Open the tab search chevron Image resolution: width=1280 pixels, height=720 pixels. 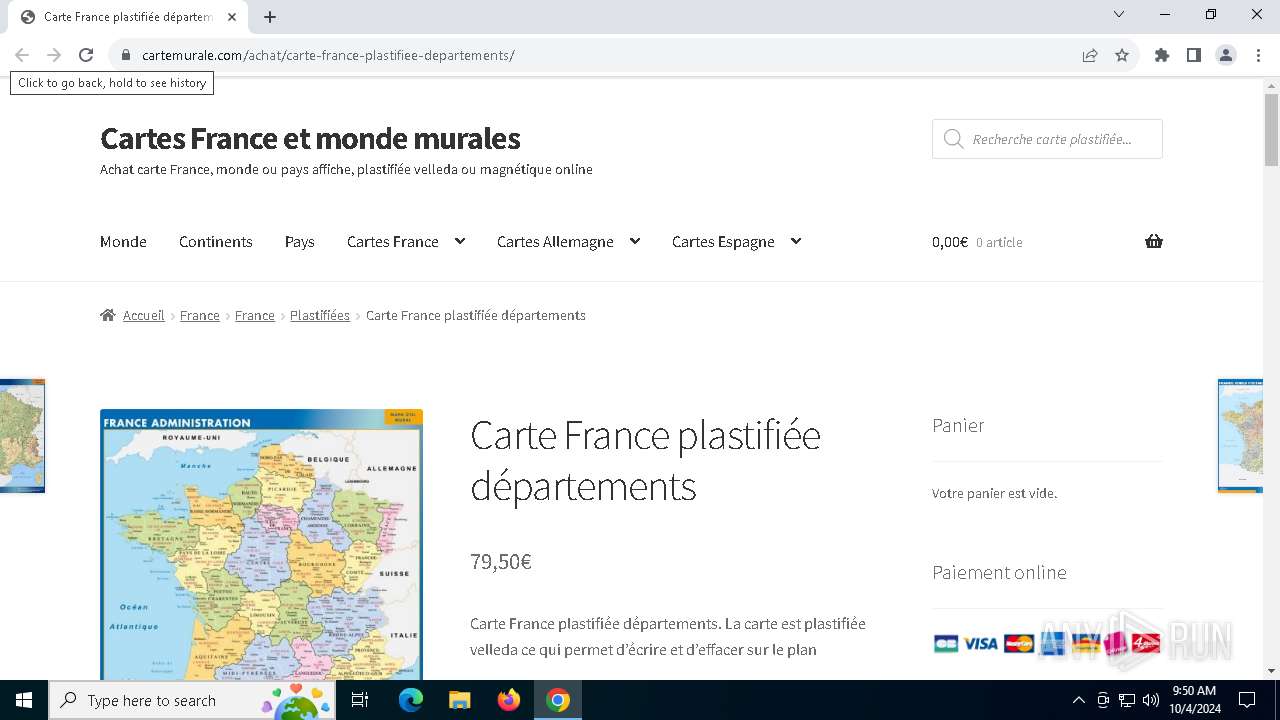[x=1119, y=14]
